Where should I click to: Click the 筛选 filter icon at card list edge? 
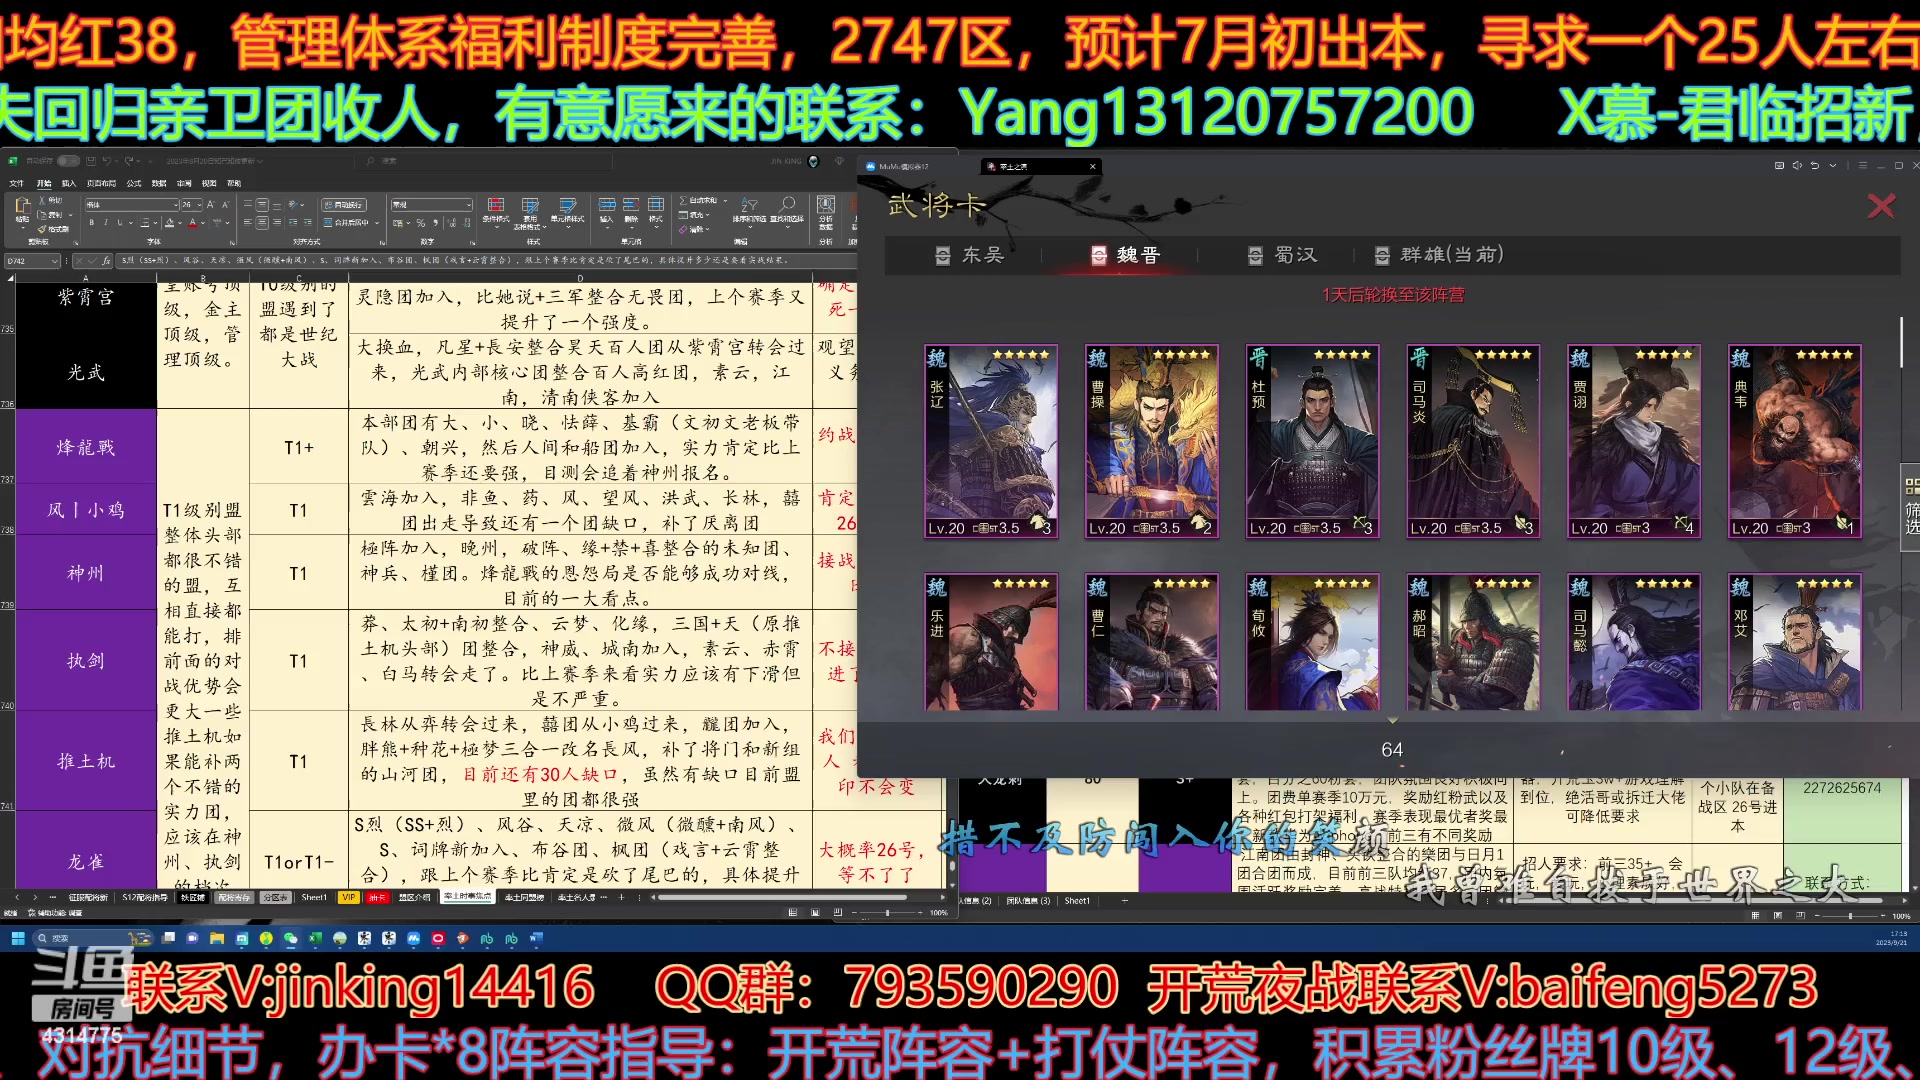[1911, 507]
